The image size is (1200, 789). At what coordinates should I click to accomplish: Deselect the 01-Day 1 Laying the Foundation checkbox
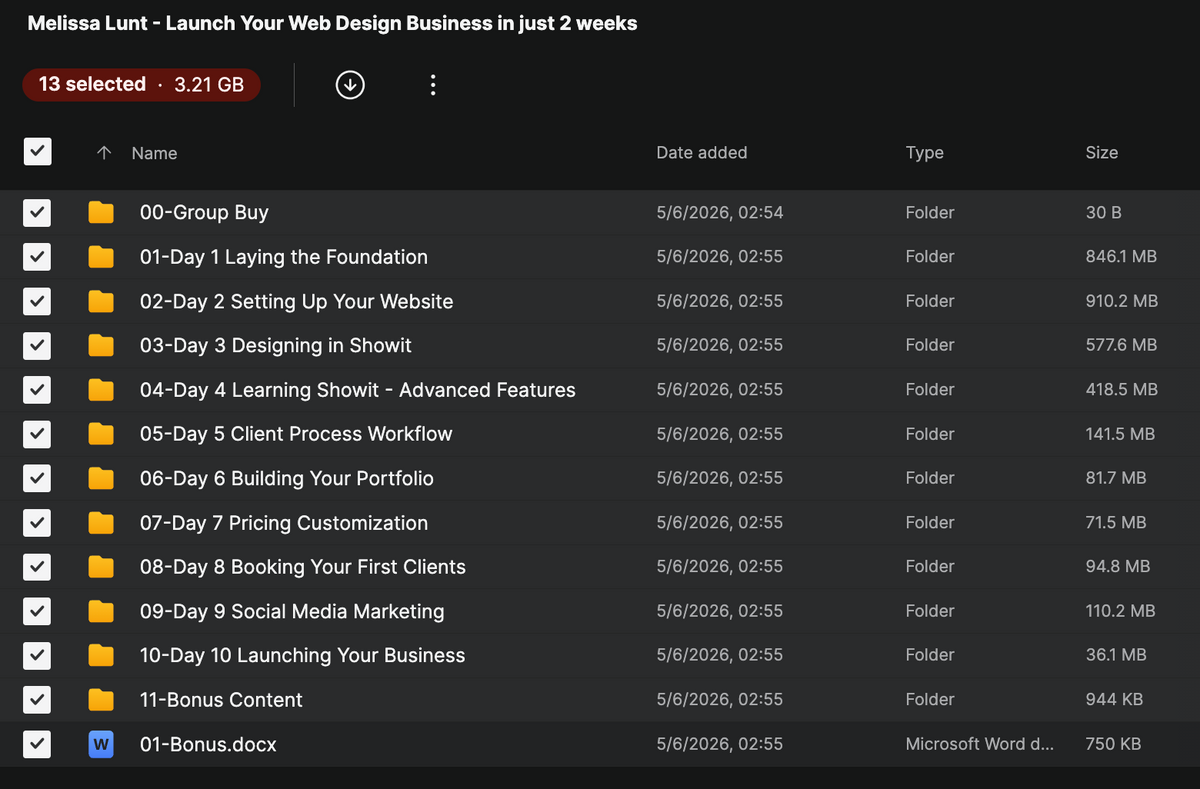click(37, 257)
